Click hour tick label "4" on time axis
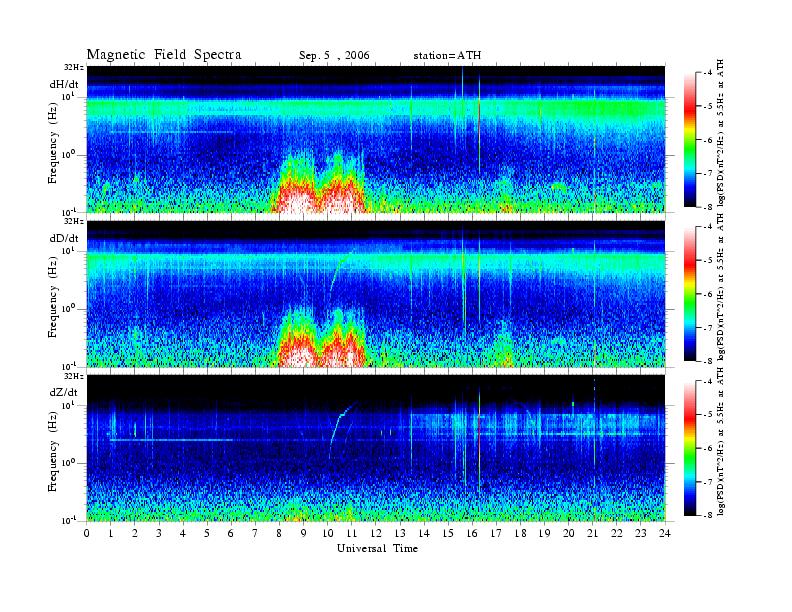792x612 pixels. 183,533
